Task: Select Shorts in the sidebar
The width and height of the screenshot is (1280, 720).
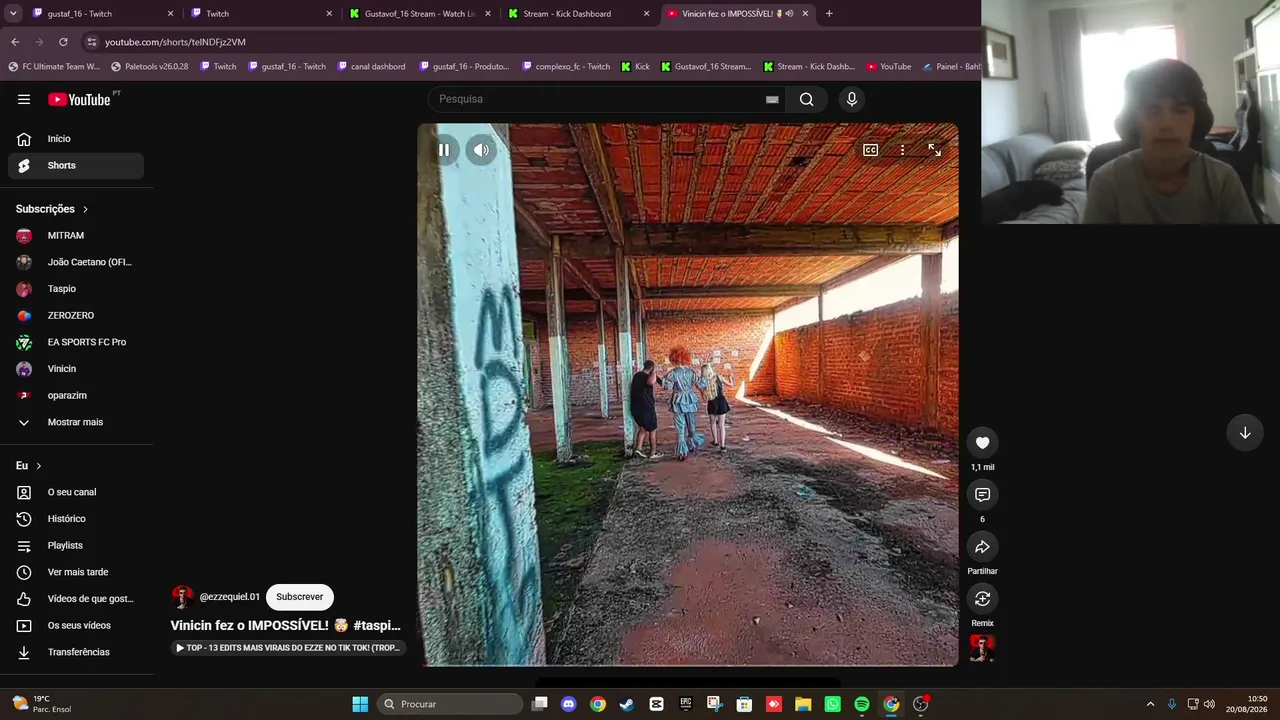Action: click(x=76, y=165)
